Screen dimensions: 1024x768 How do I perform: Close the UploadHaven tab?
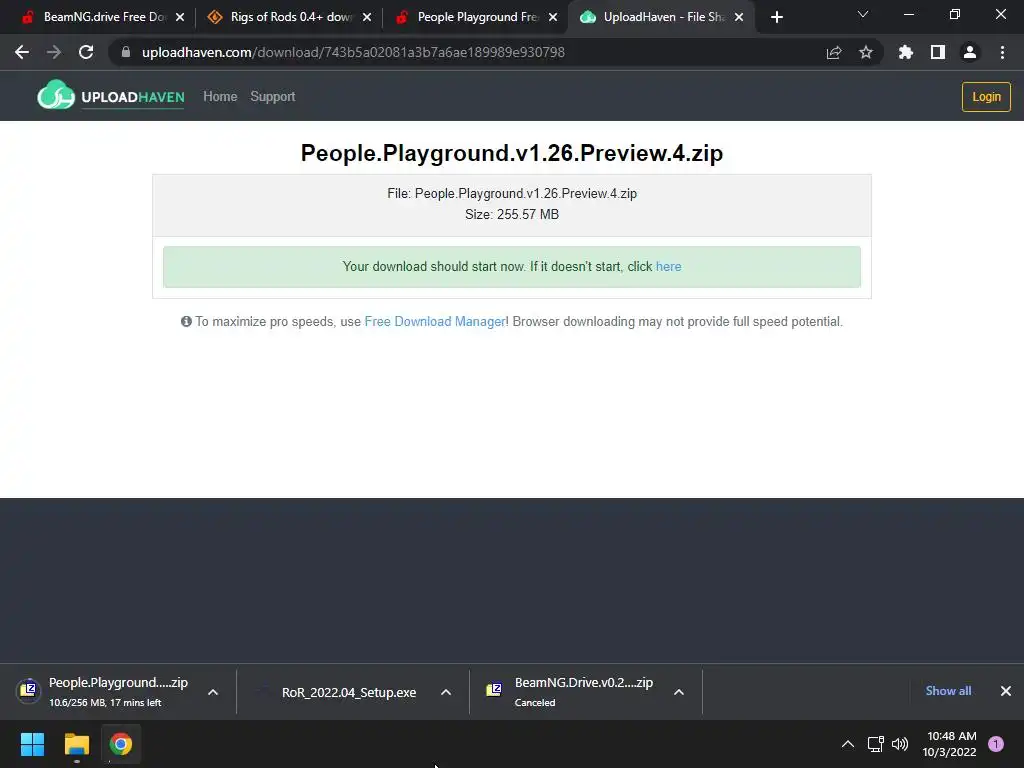pyautogui.click(x=739, y=17)
